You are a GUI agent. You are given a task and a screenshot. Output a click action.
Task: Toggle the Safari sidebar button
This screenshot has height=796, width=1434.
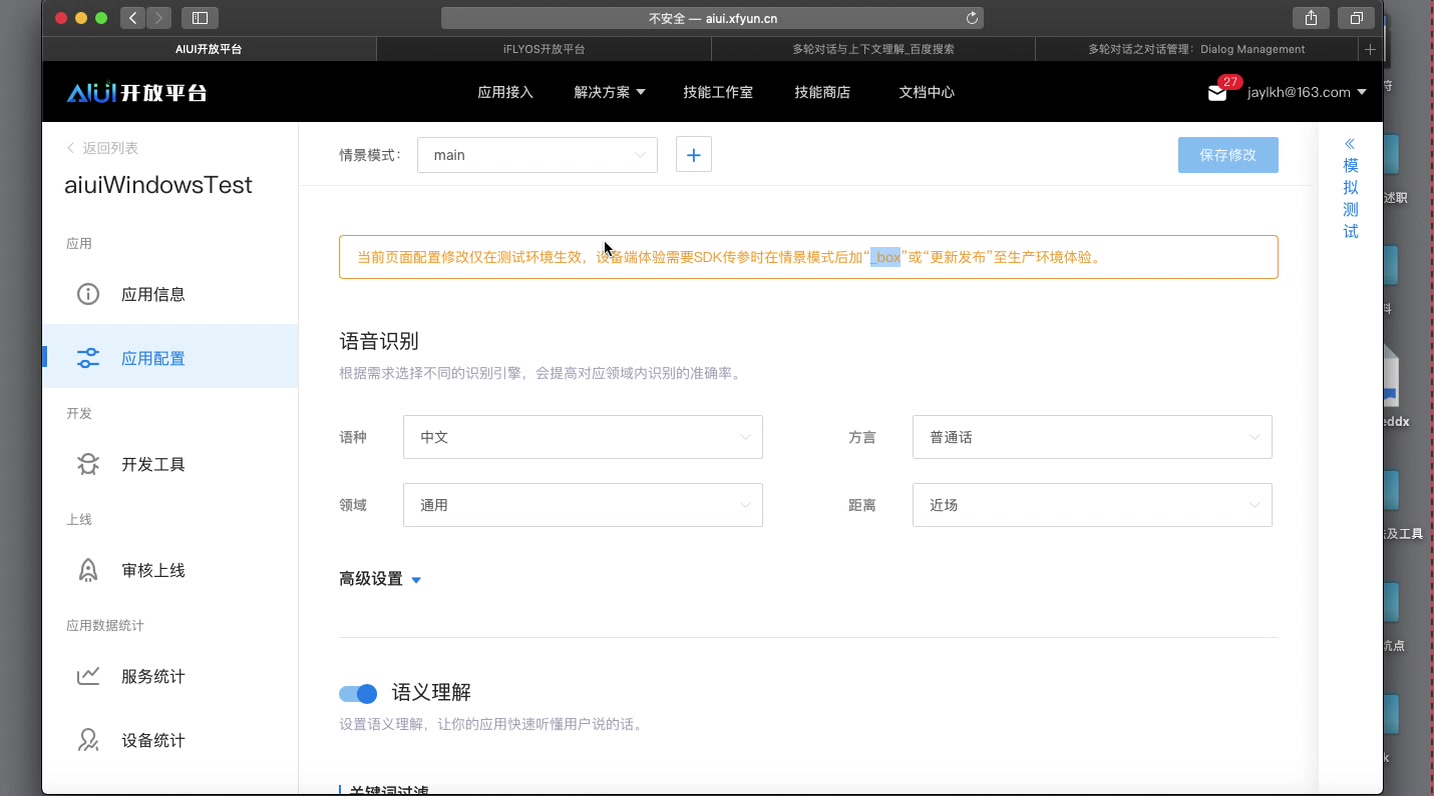click(x=200, y=18)
